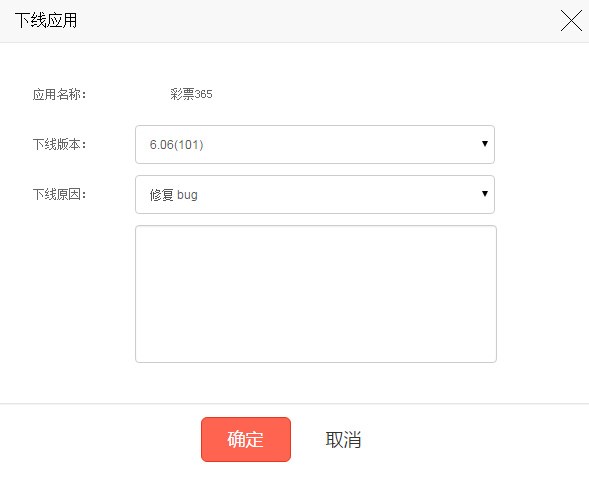Viewport: 589px width, 477px height.
Task: Open the 下线原因 dropdown showing 修复 bug
Action: coord(315,195)
